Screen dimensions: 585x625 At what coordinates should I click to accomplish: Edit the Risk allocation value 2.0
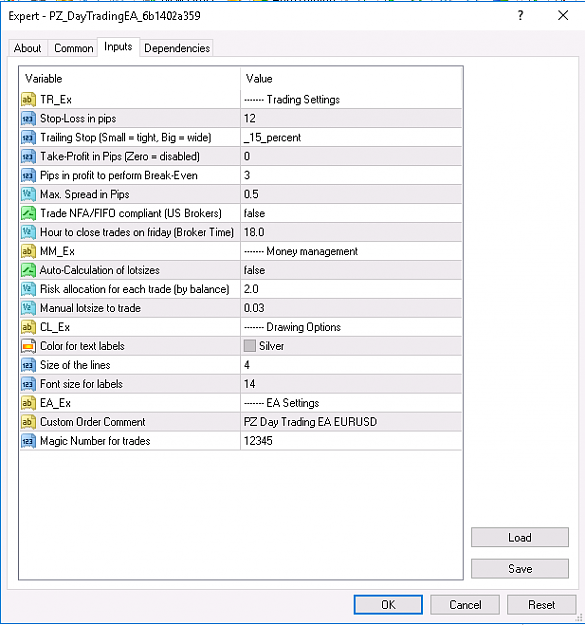click(x=351, y=289)
